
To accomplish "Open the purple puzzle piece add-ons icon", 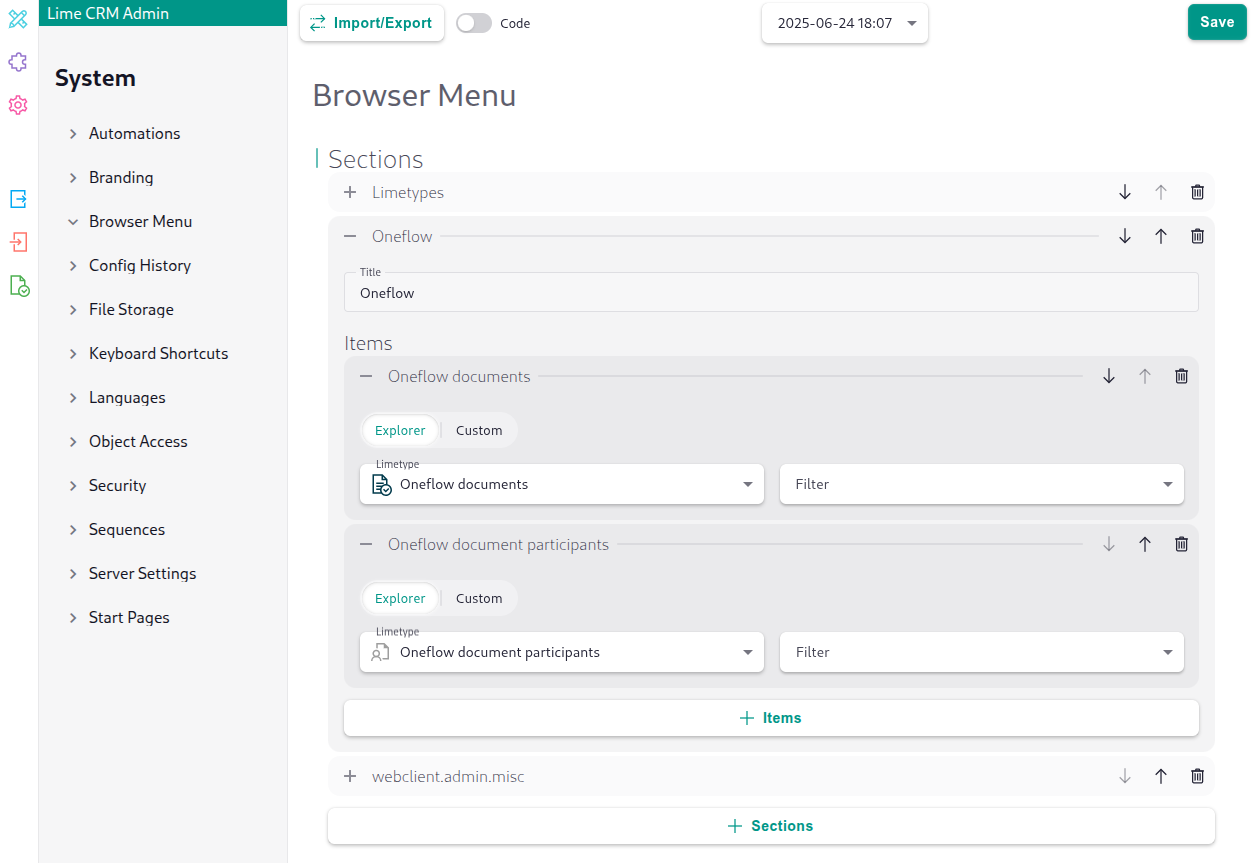I will [18, 62].
